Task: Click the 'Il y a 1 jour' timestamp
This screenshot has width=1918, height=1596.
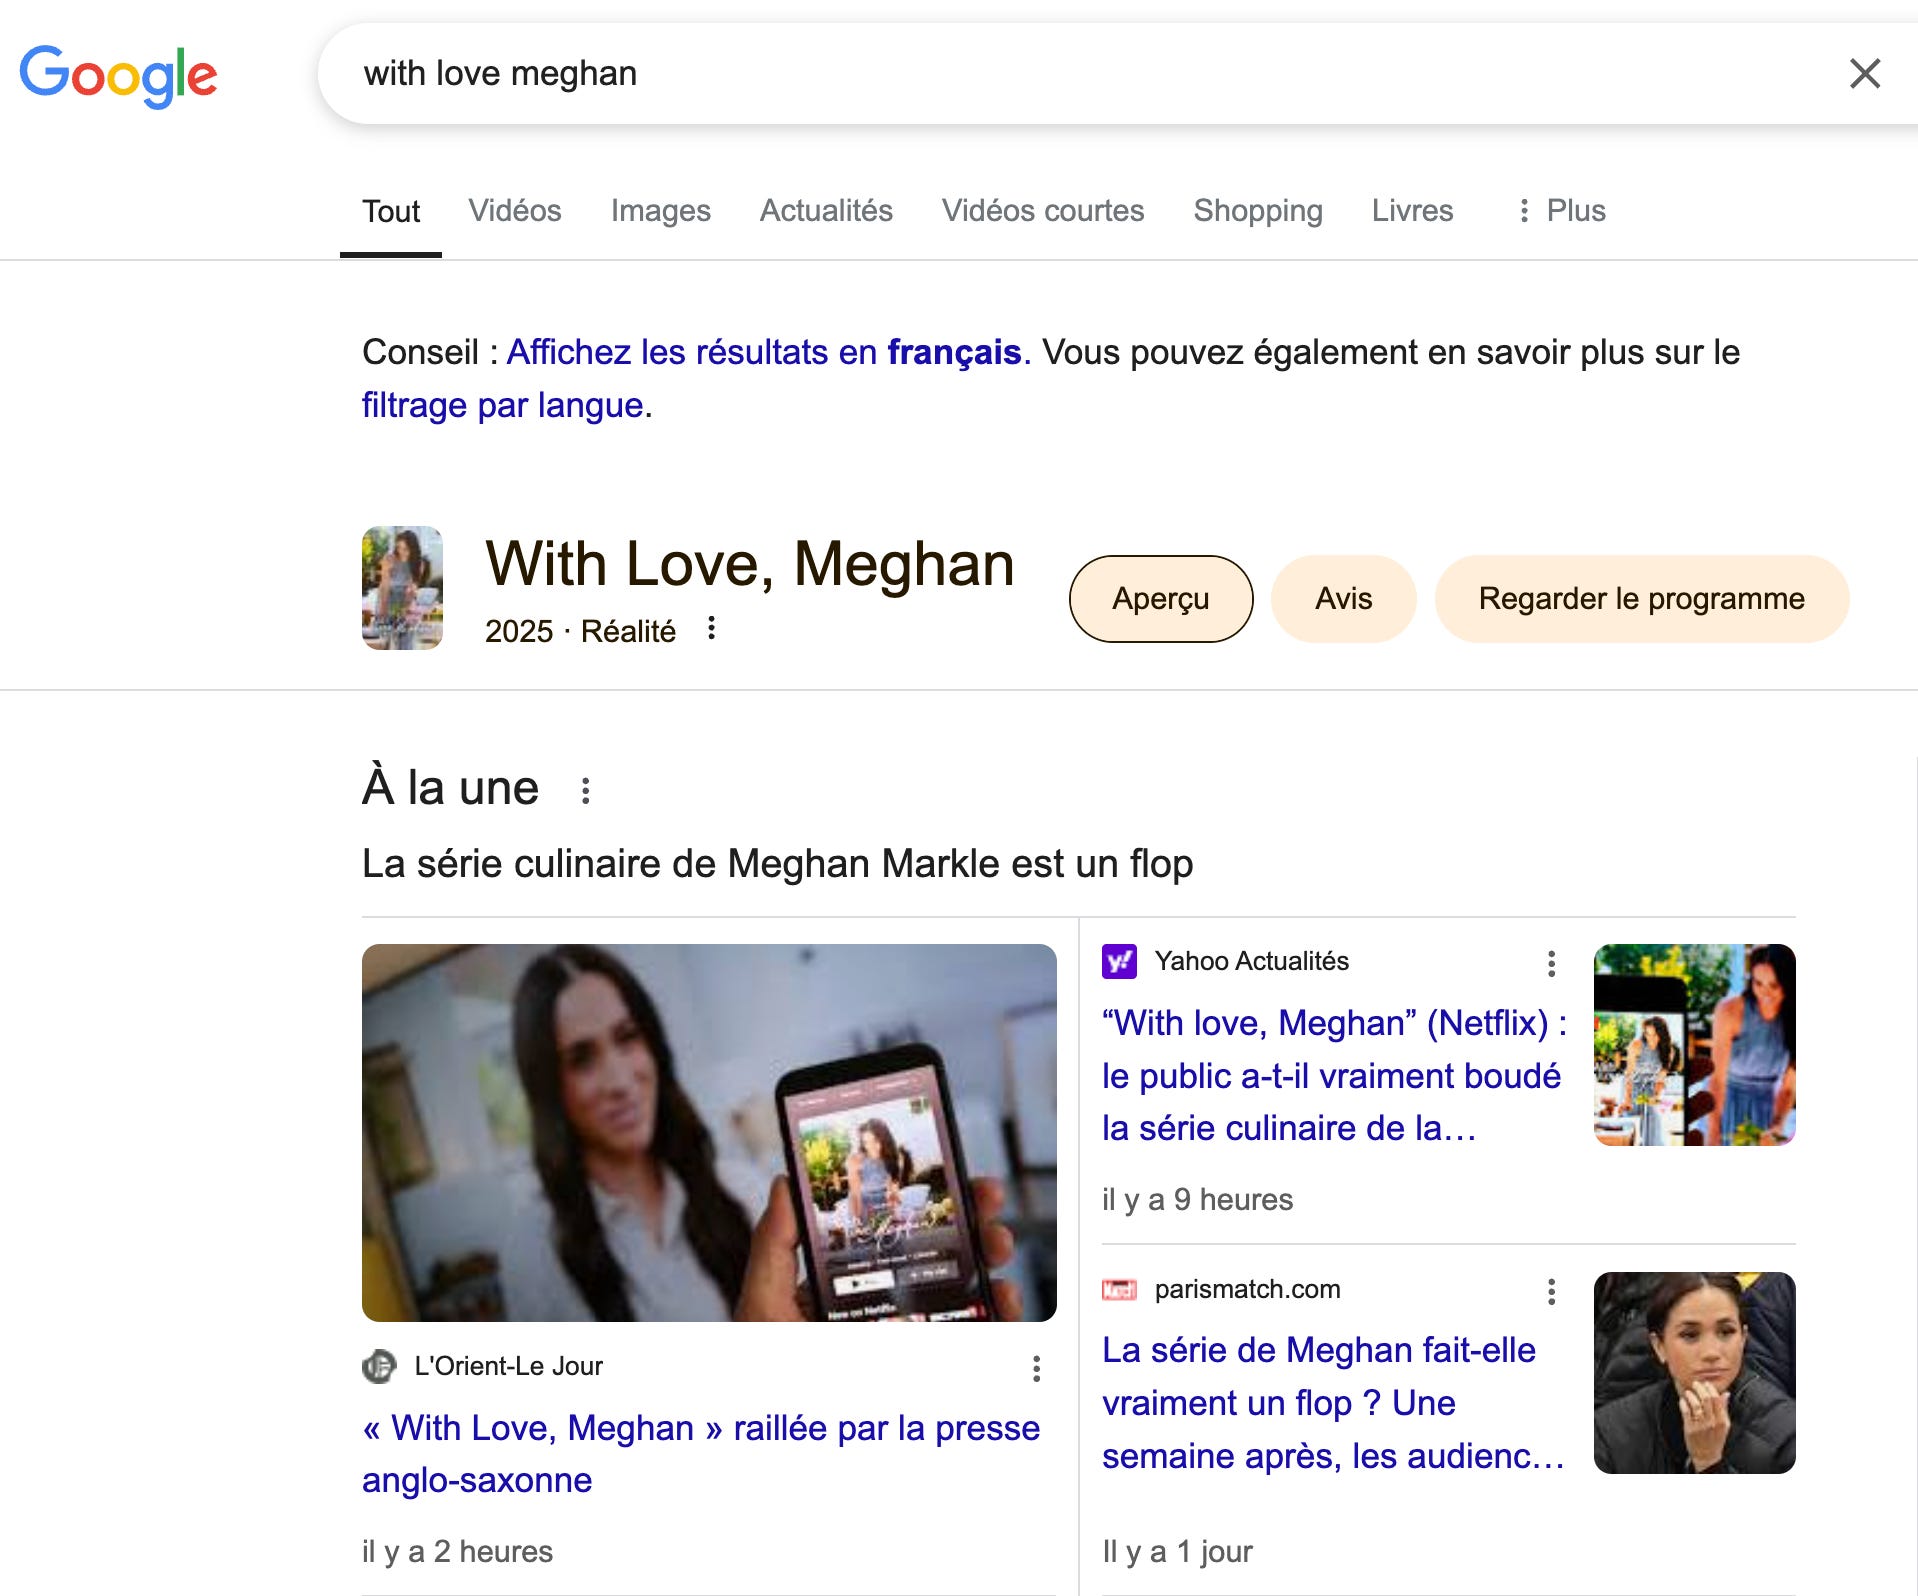Action: point(1177,1552)
